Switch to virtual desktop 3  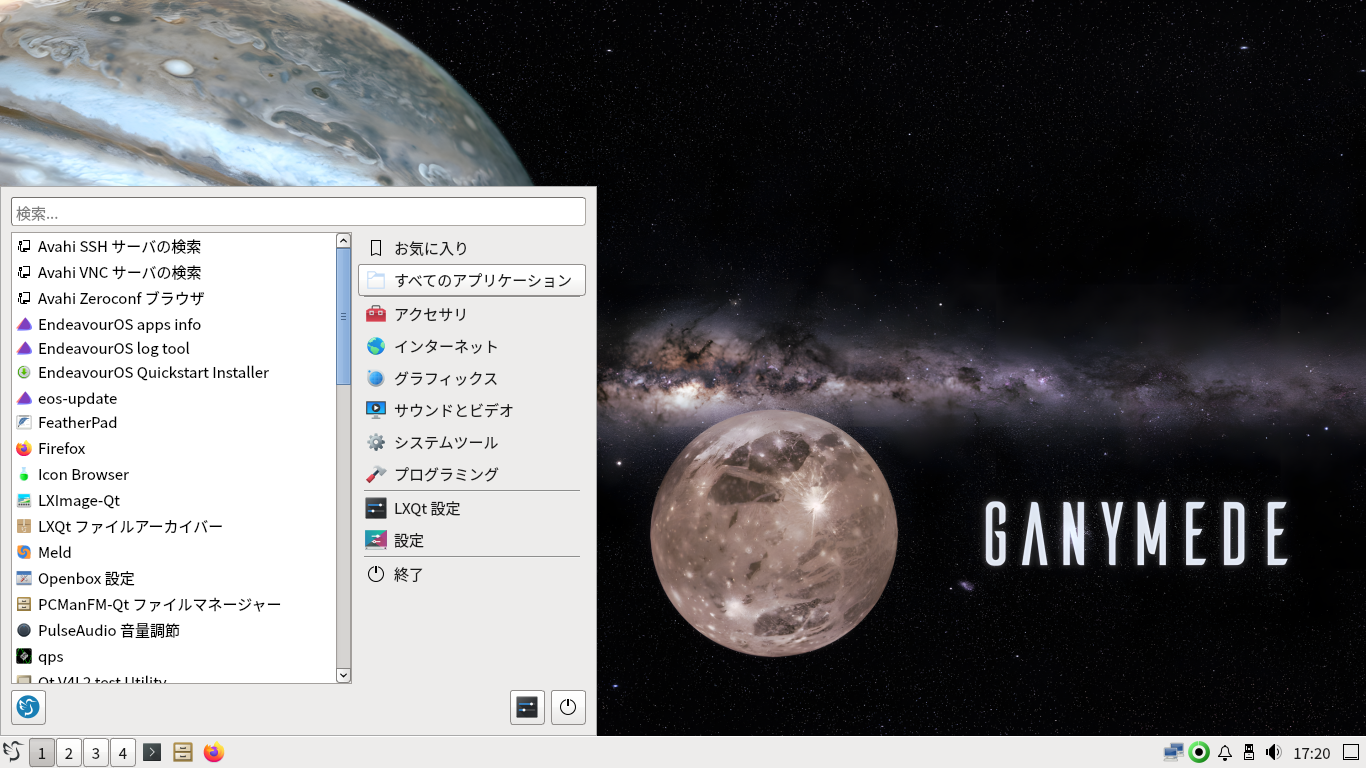click(96, 752)
